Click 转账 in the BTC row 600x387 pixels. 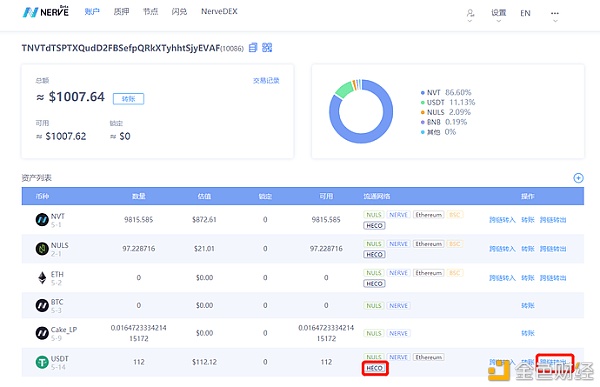528,305
